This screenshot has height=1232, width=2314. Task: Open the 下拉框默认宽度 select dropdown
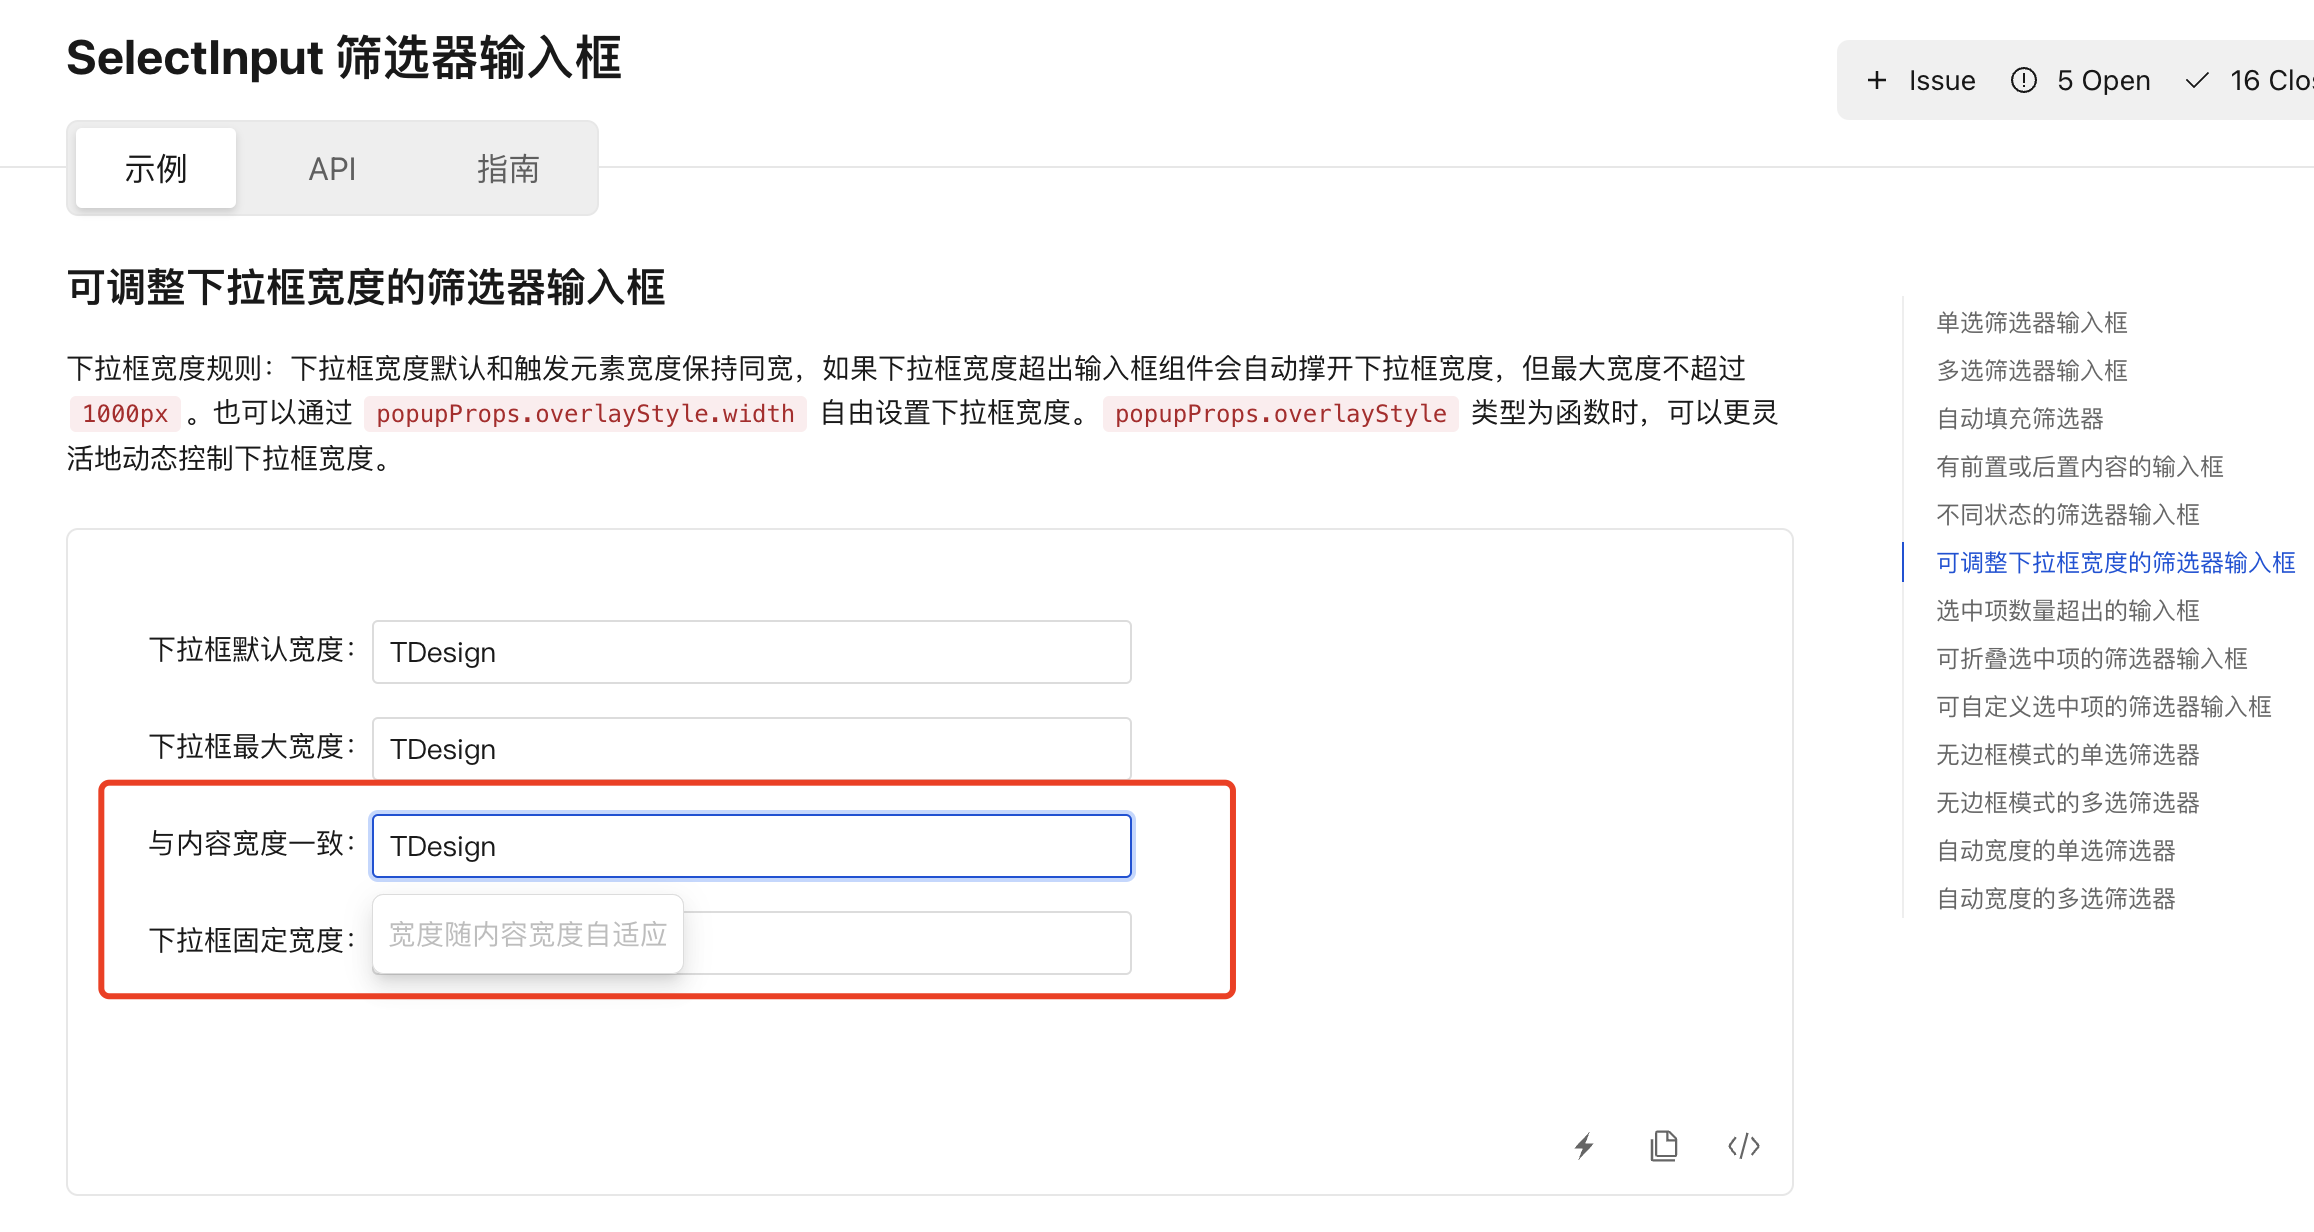pyautogui.click(x=750, y=652)
